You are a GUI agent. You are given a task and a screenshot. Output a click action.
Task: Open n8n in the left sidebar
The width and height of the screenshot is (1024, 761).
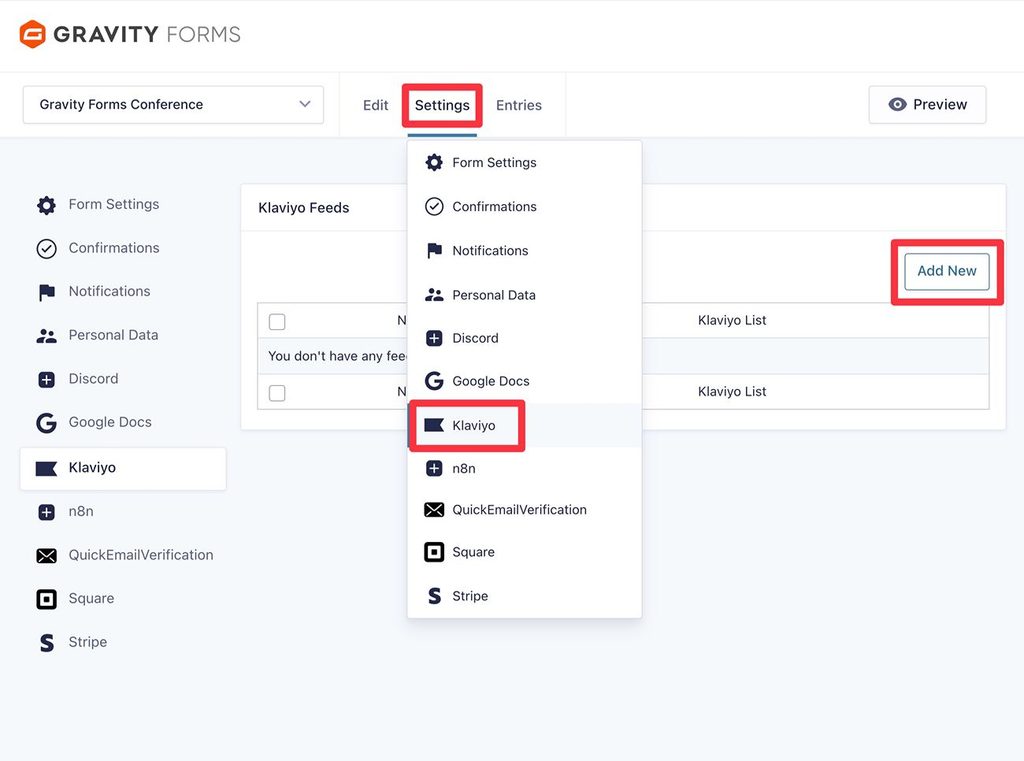point(123,512)
